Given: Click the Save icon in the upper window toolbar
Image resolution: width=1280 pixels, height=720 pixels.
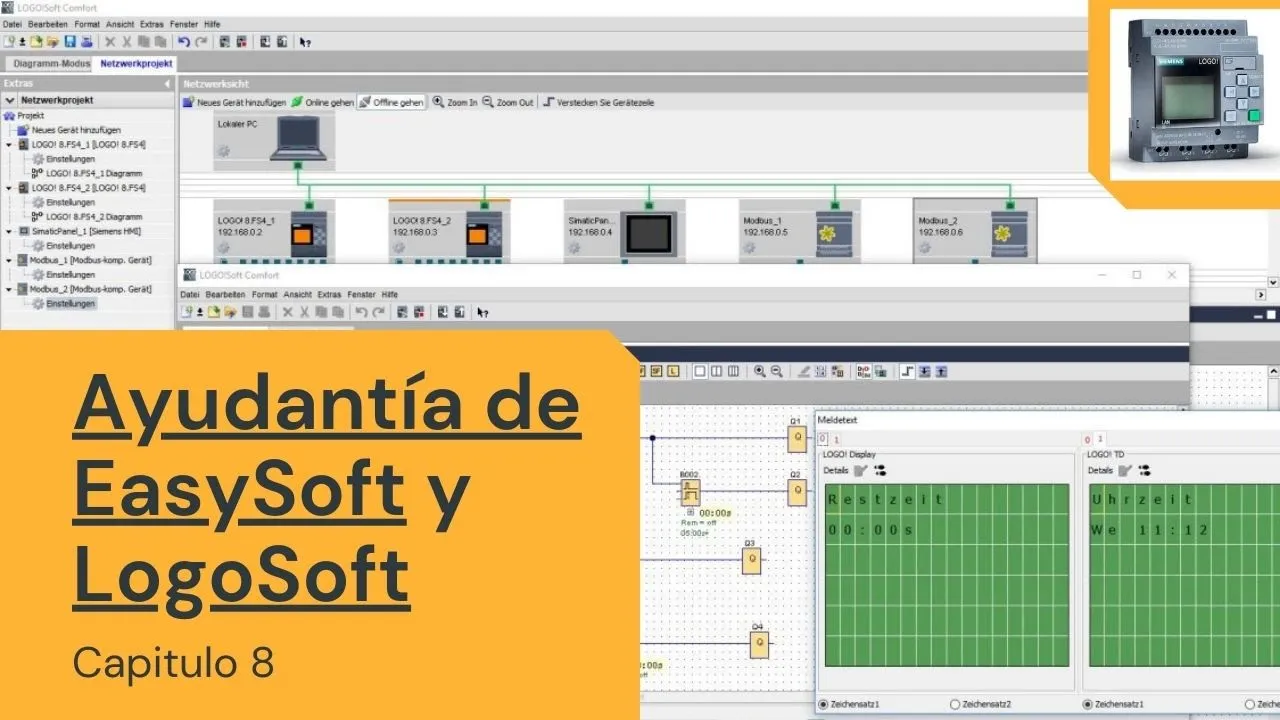Looking at the screenshot, I should coord(70,41).
